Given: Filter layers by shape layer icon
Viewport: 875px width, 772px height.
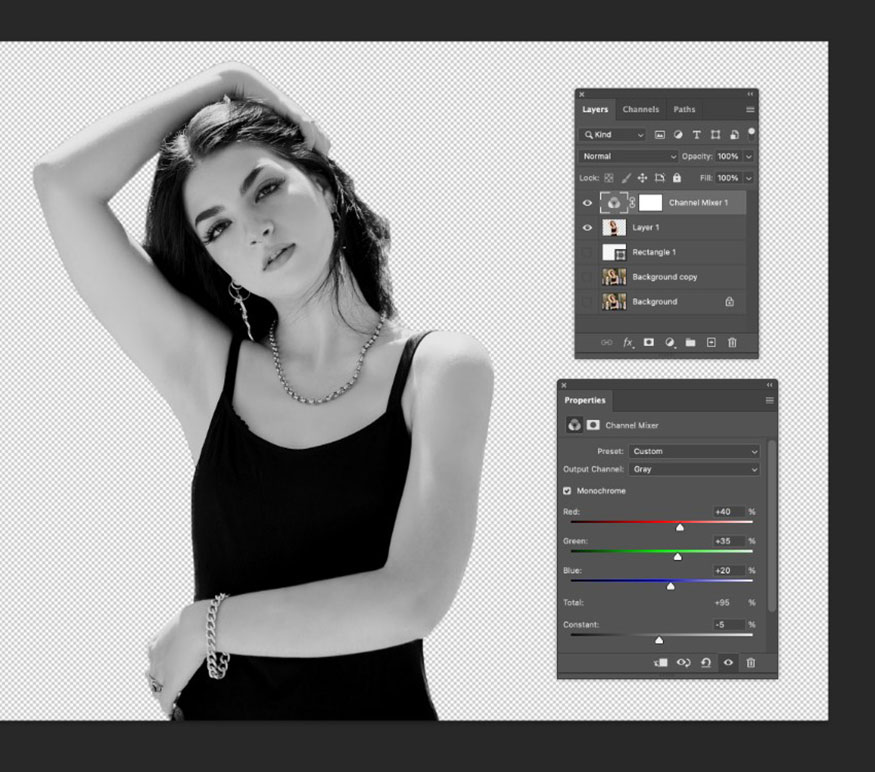Looking at the screenshot, I should coord(715,135).
